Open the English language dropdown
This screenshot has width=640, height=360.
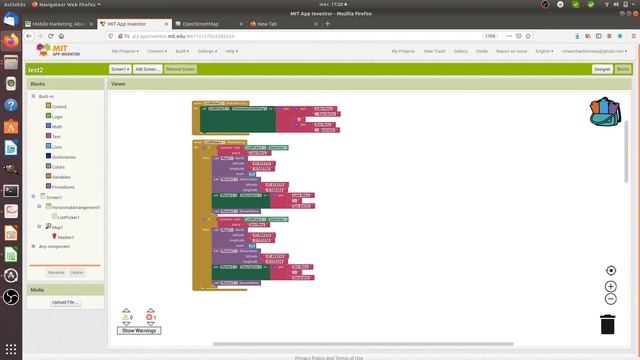pyautogui.click(x=544, y=51)
